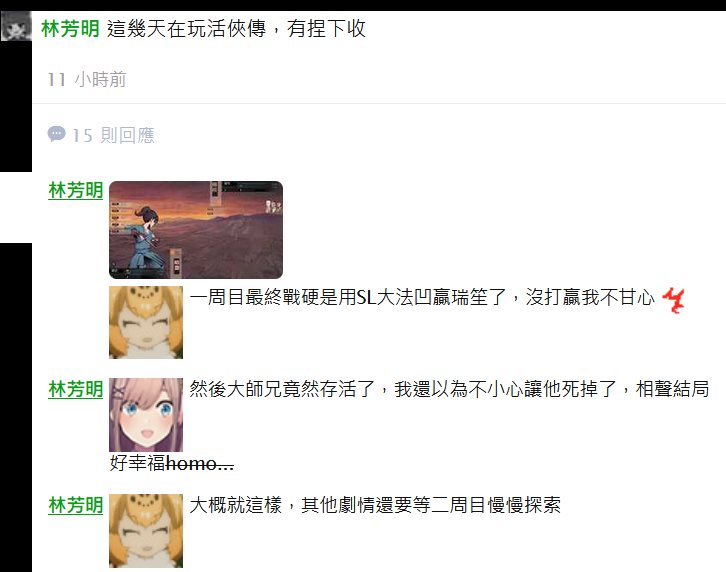This screenshot has width=726, height=572.
Task: Click the reply text 一周目最終戰硬是用SL大法
Action: [301, 297]
